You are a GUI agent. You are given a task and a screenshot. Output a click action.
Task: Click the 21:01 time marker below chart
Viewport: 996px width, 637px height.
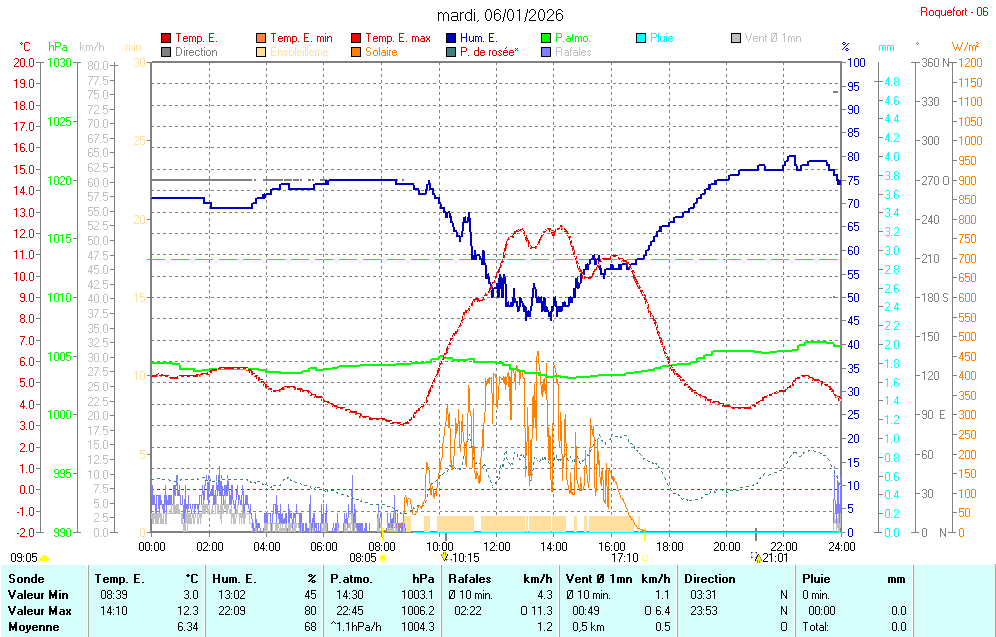click(x=776, y=557)
